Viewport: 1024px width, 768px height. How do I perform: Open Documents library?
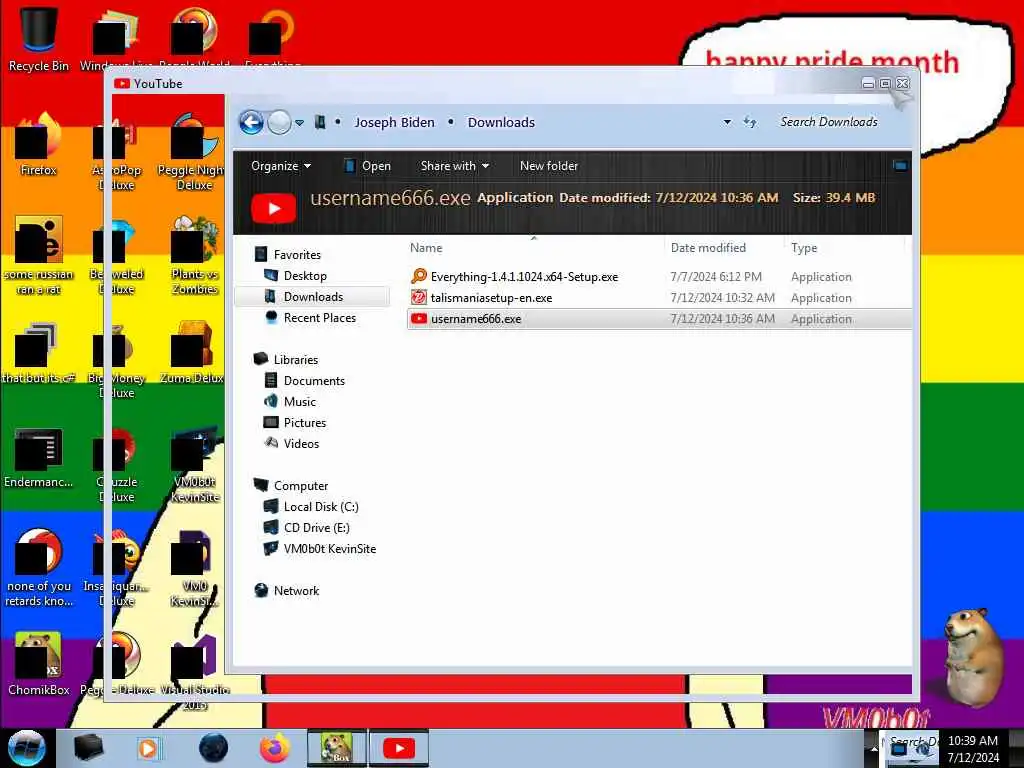click(x=313, y=381)
